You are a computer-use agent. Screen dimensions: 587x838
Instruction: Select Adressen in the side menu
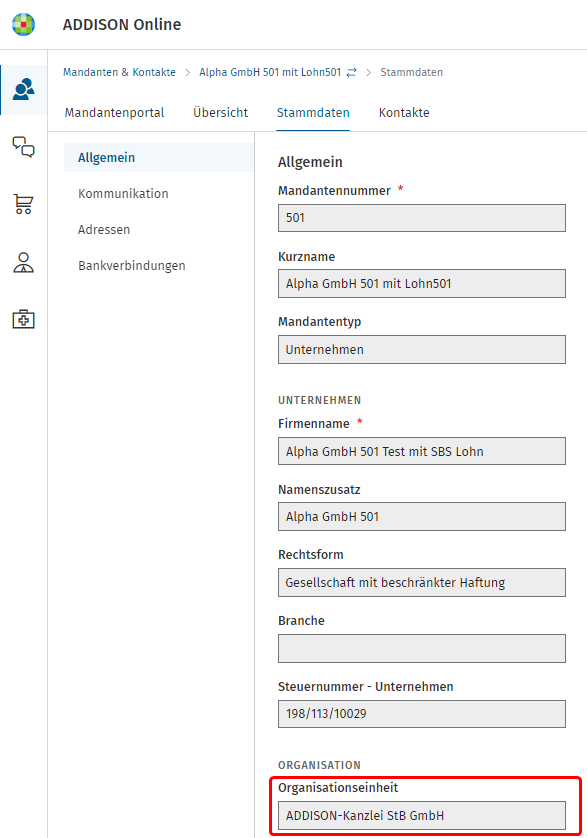pos(104,230)
